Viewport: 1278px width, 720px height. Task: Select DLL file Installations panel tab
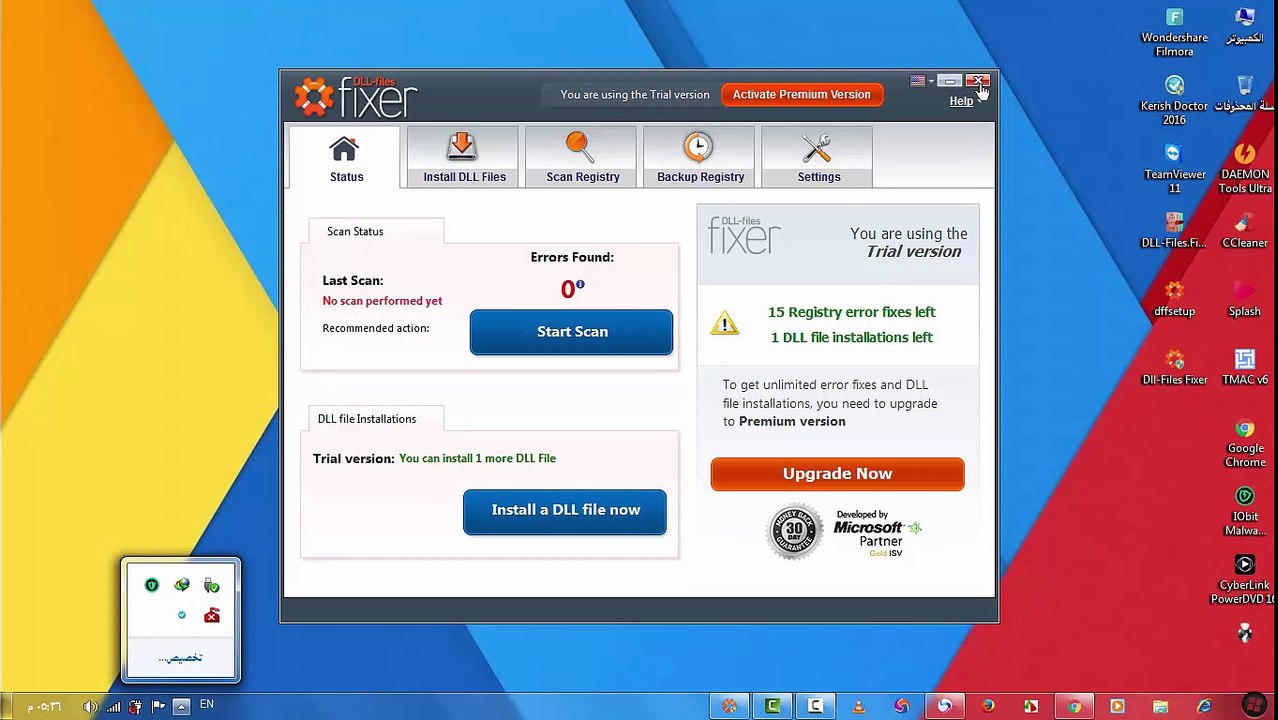(376, 419)
